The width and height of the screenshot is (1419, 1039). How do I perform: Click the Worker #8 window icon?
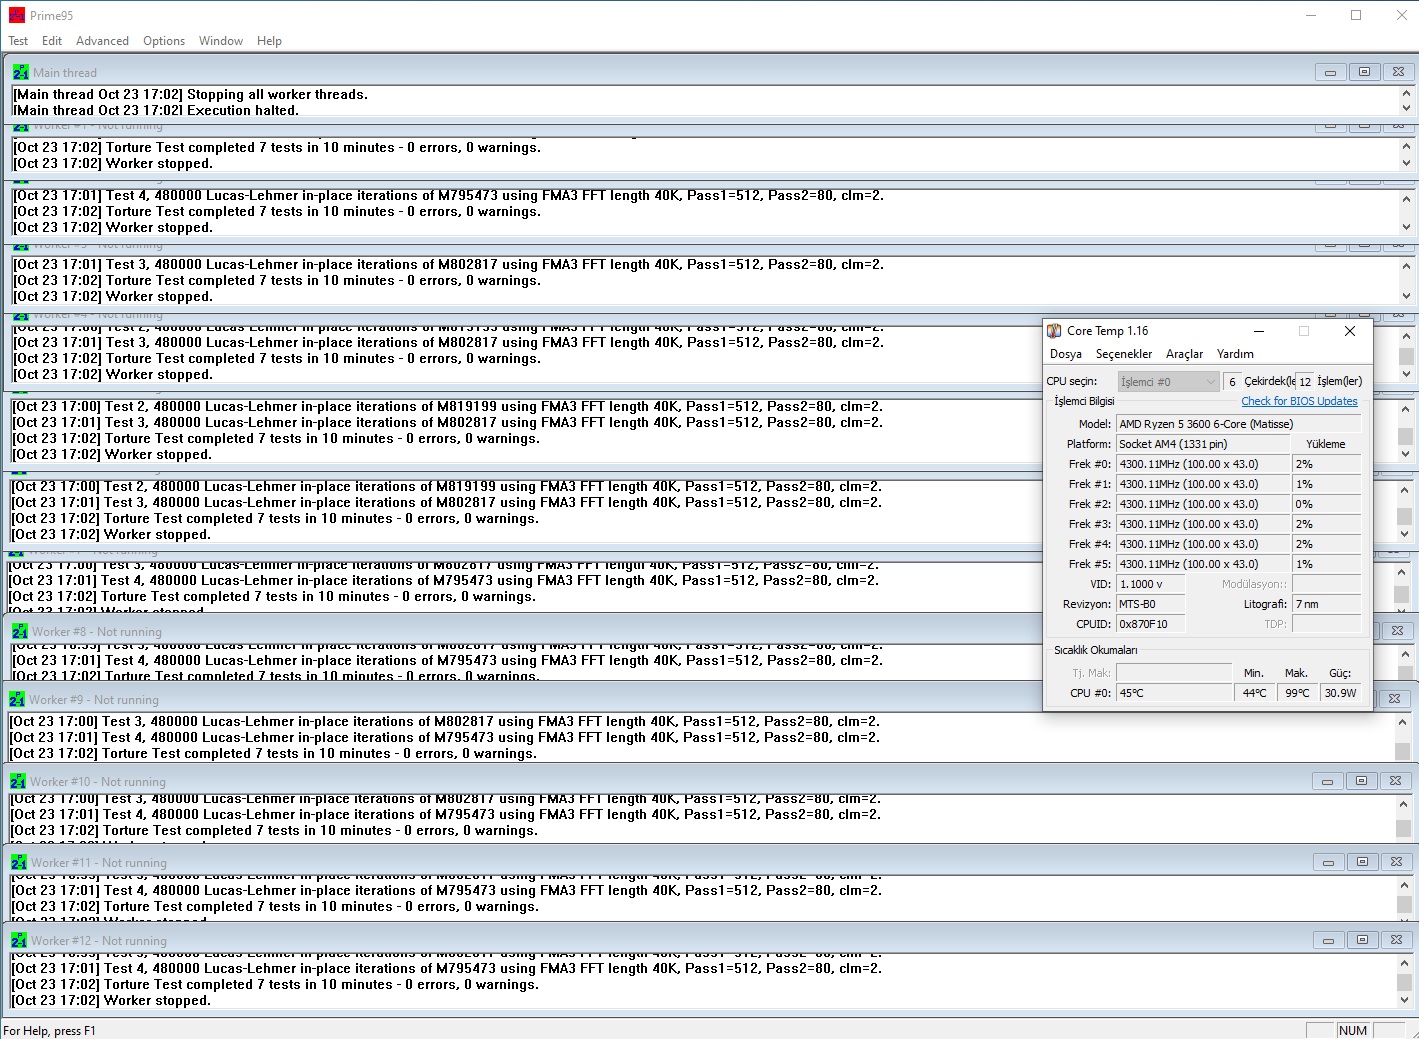(19, 631)
